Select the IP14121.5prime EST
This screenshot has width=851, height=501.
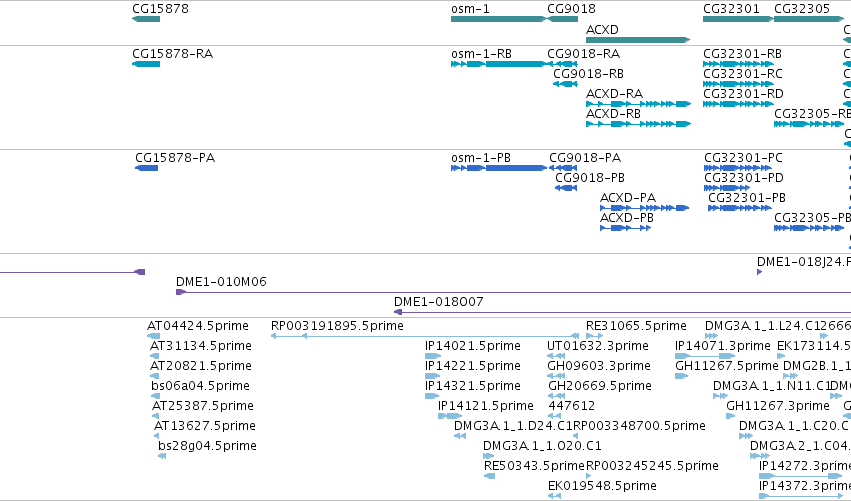click(x=450, y=416)
